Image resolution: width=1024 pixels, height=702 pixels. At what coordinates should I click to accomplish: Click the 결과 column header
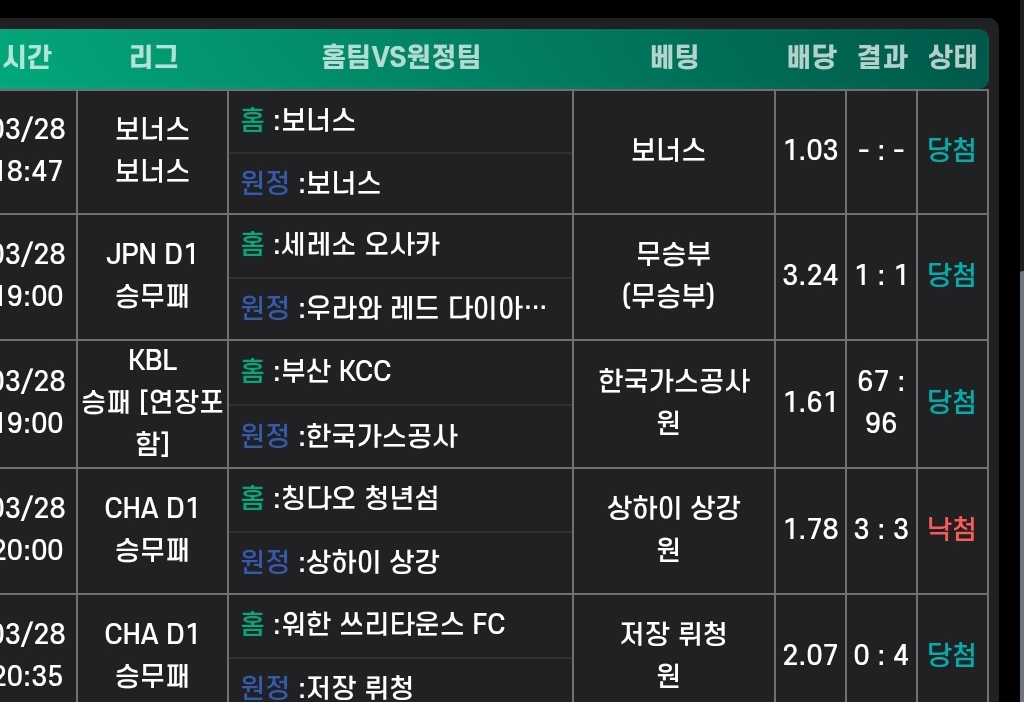[x=881, y=57]
